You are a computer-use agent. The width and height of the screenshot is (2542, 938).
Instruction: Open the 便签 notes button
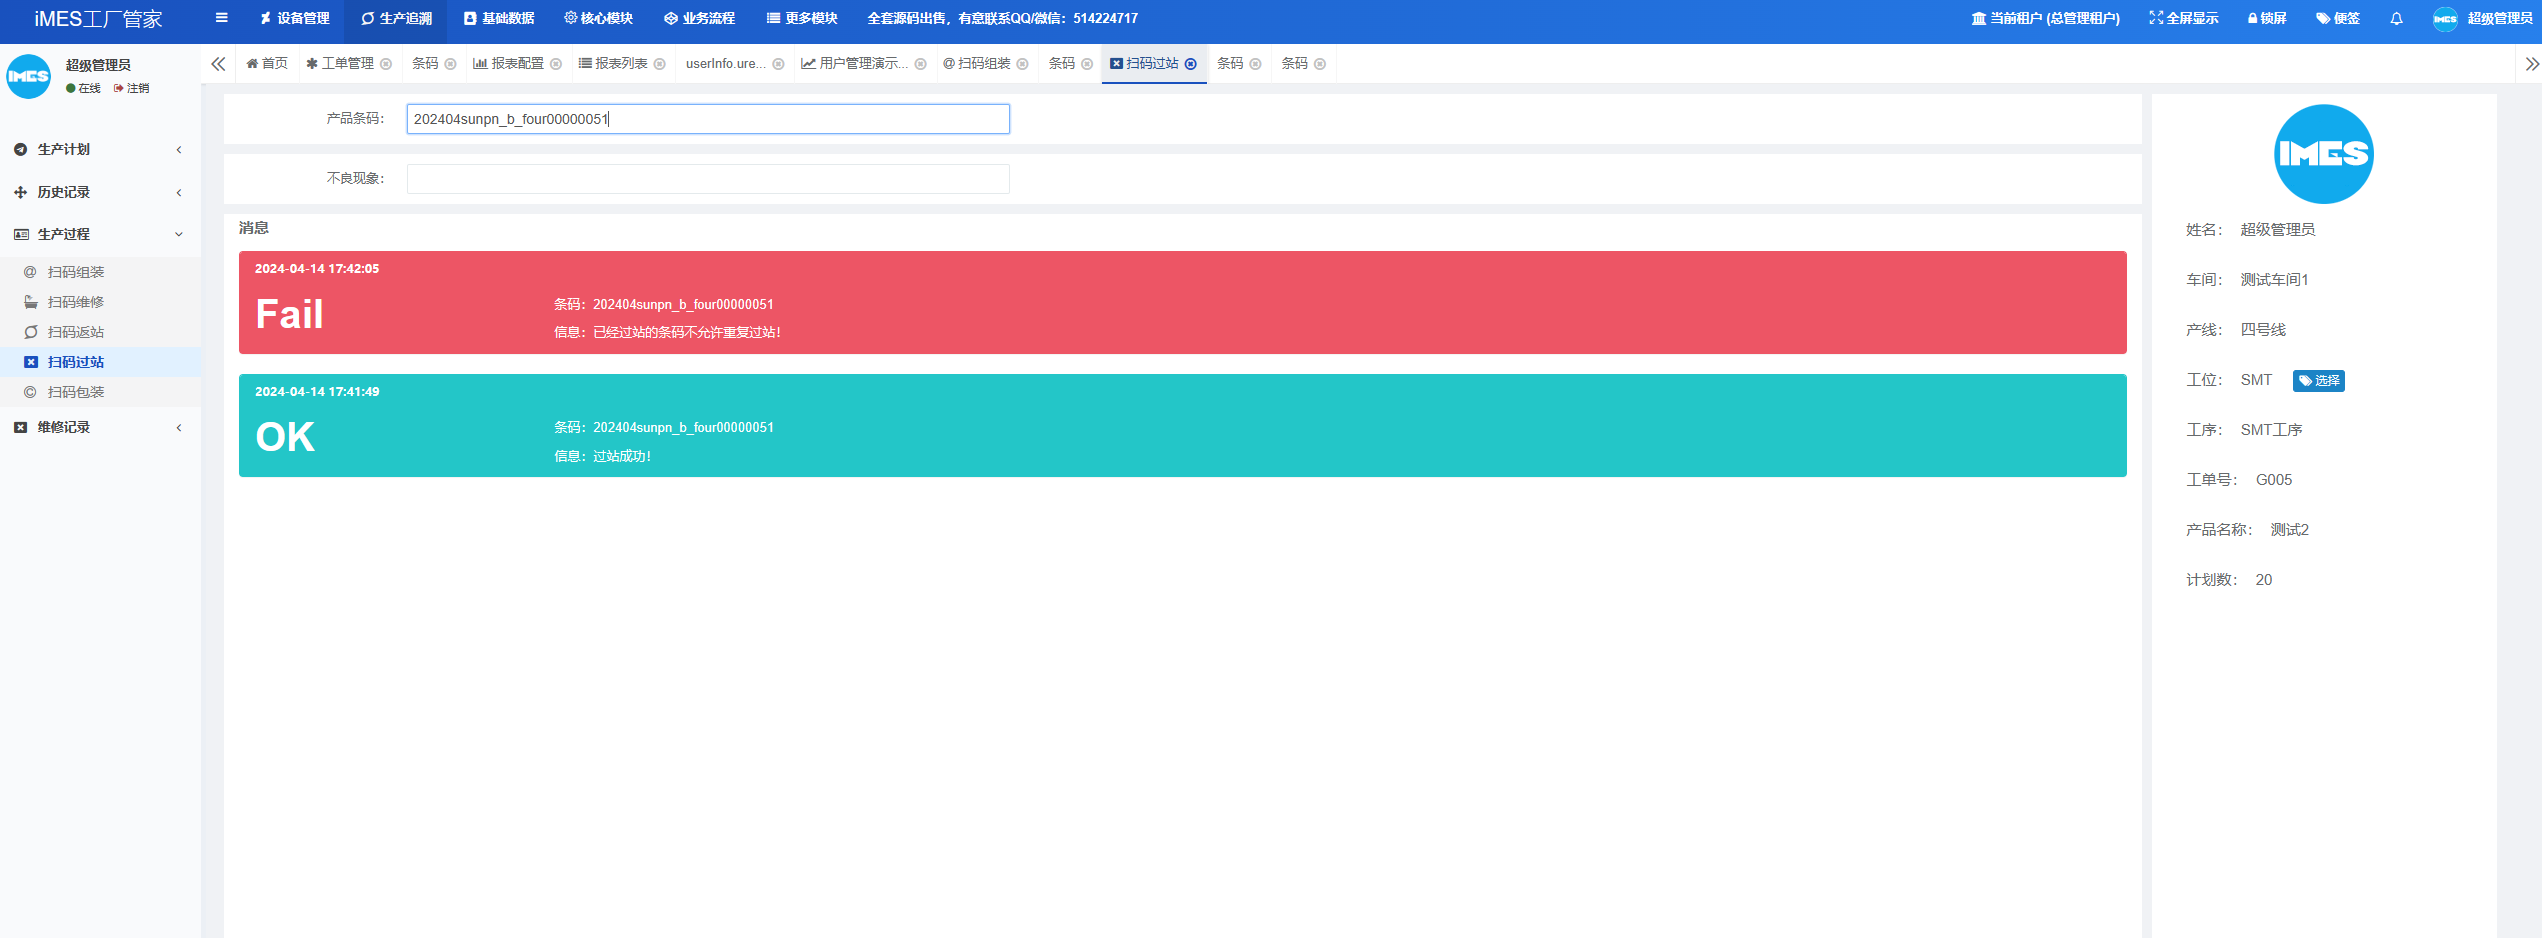pos(2338,18)
